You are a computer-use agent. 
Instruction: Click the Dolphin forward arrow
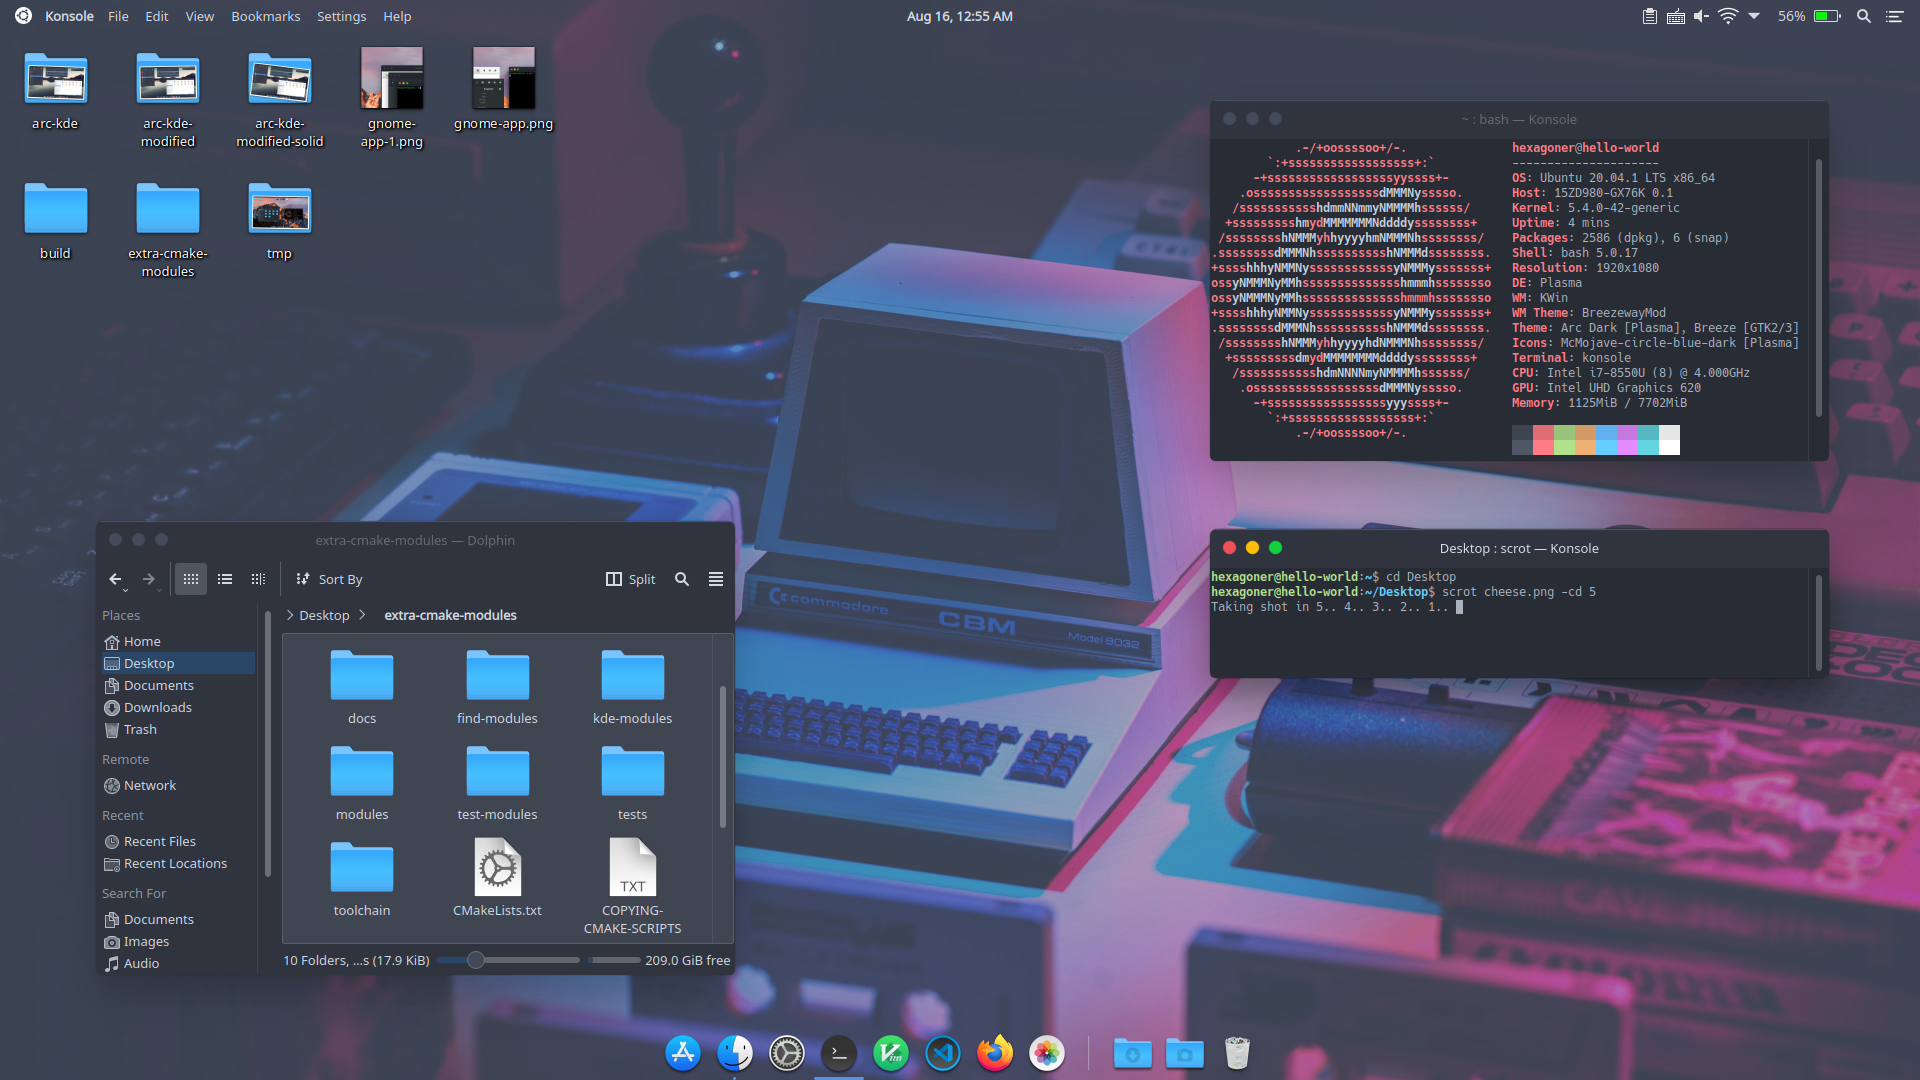click(149, 579)
